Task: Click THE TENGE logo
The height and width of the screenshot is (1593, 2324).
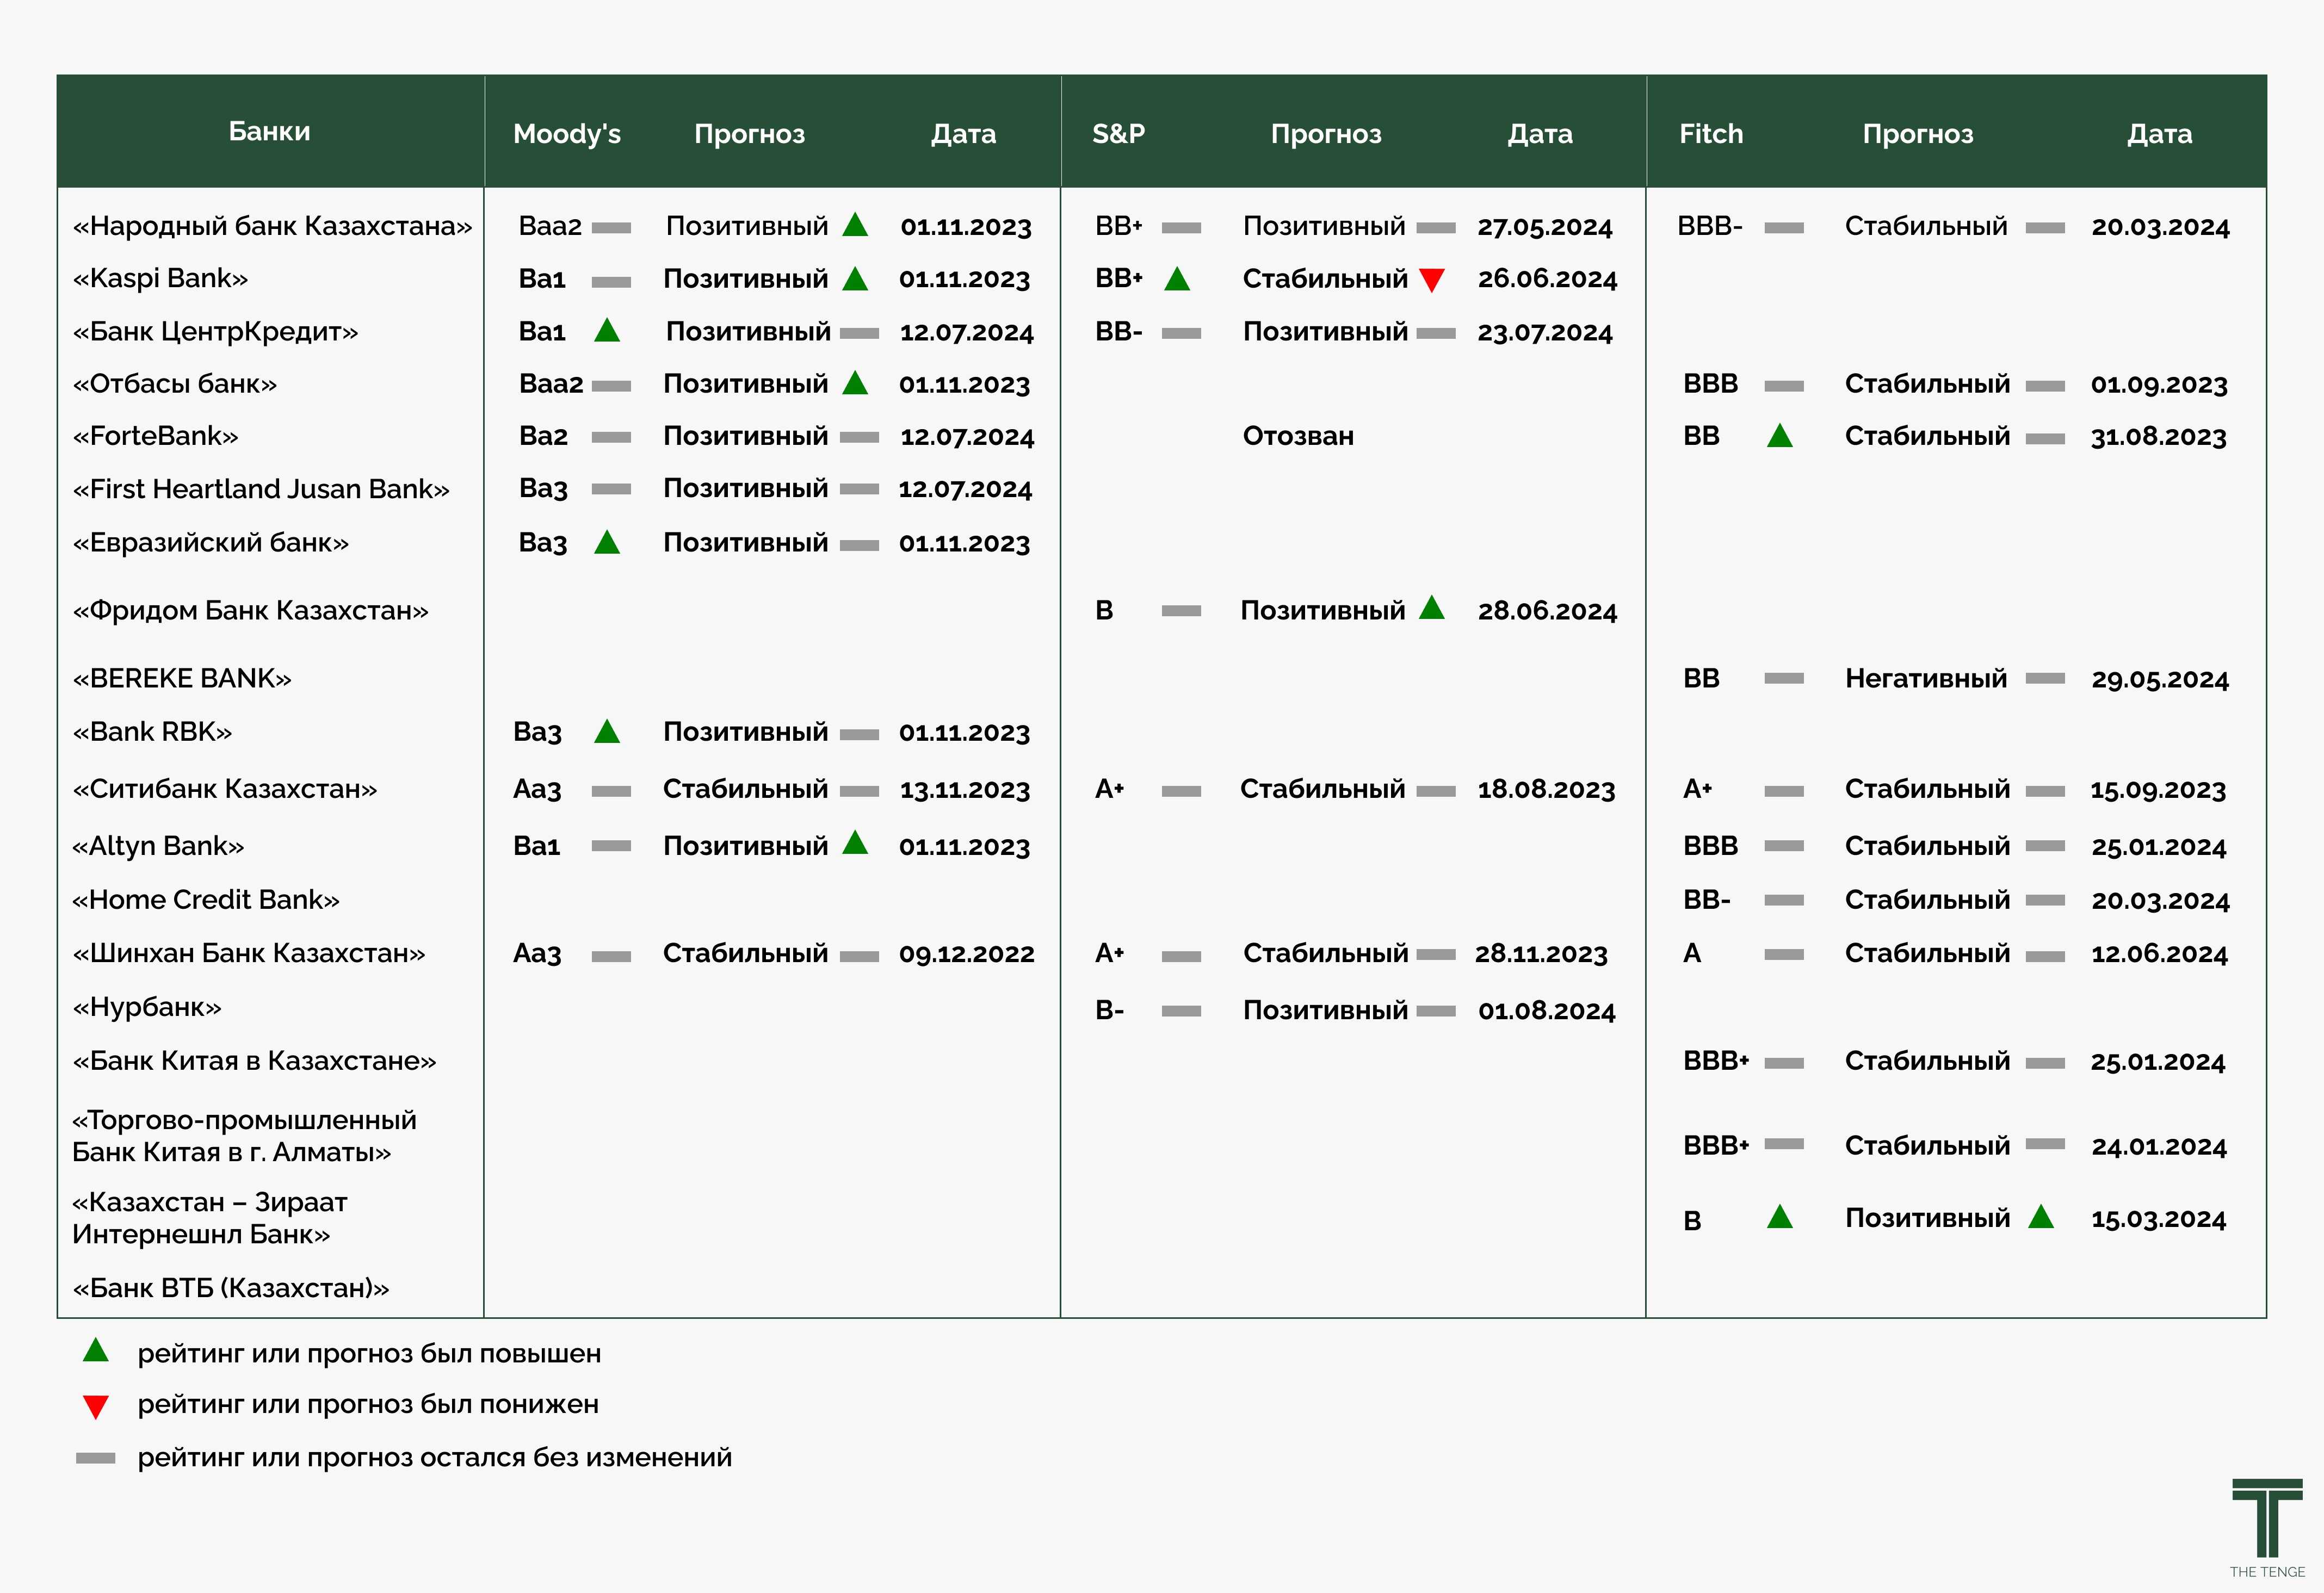Action: point(2267,1529)
